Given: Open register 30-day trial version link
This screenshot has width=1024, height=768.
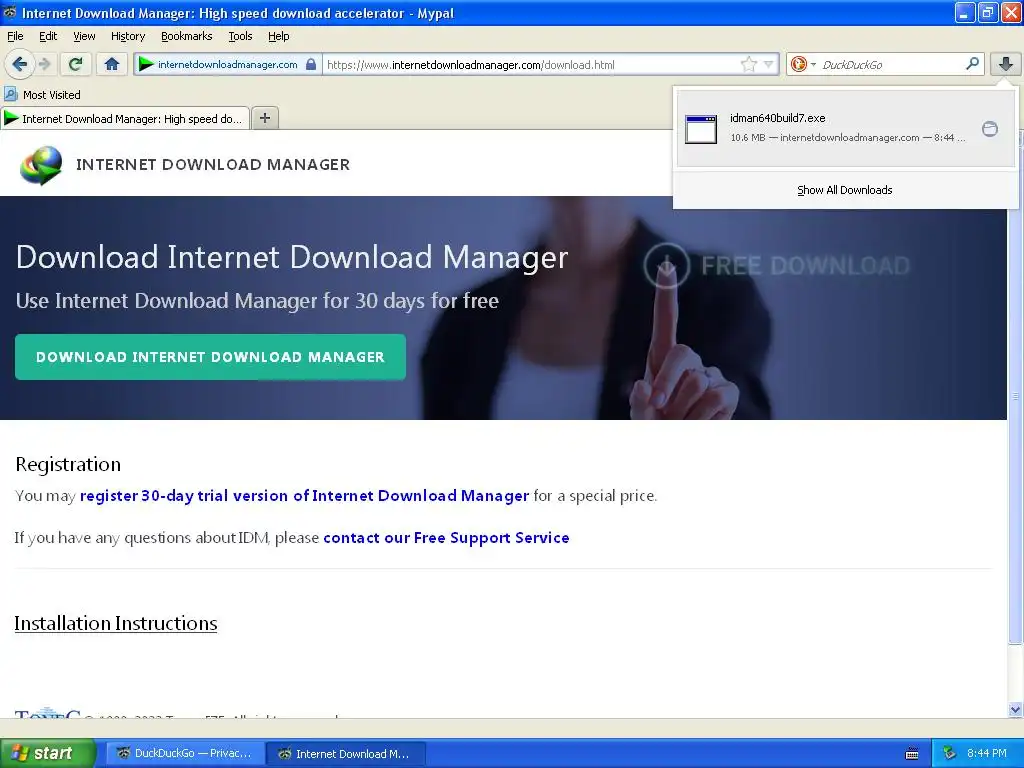Looking at the screenshot, I should (x=304, y=496).
